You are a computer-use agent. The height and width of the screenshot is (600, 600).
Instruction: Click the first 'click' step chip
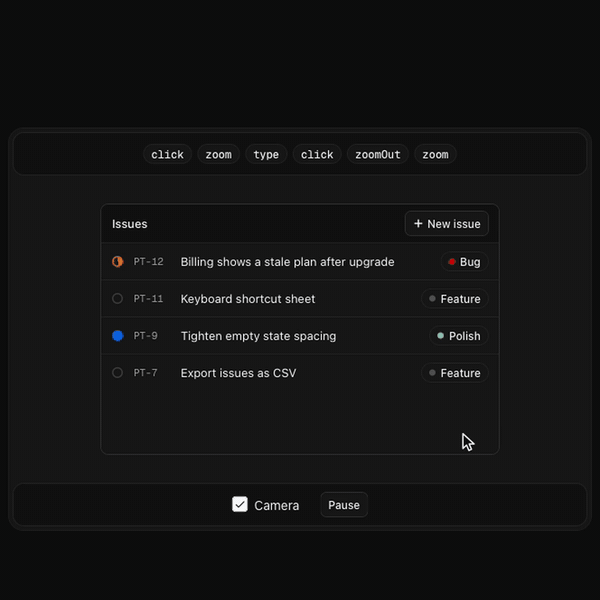point(167,154)
